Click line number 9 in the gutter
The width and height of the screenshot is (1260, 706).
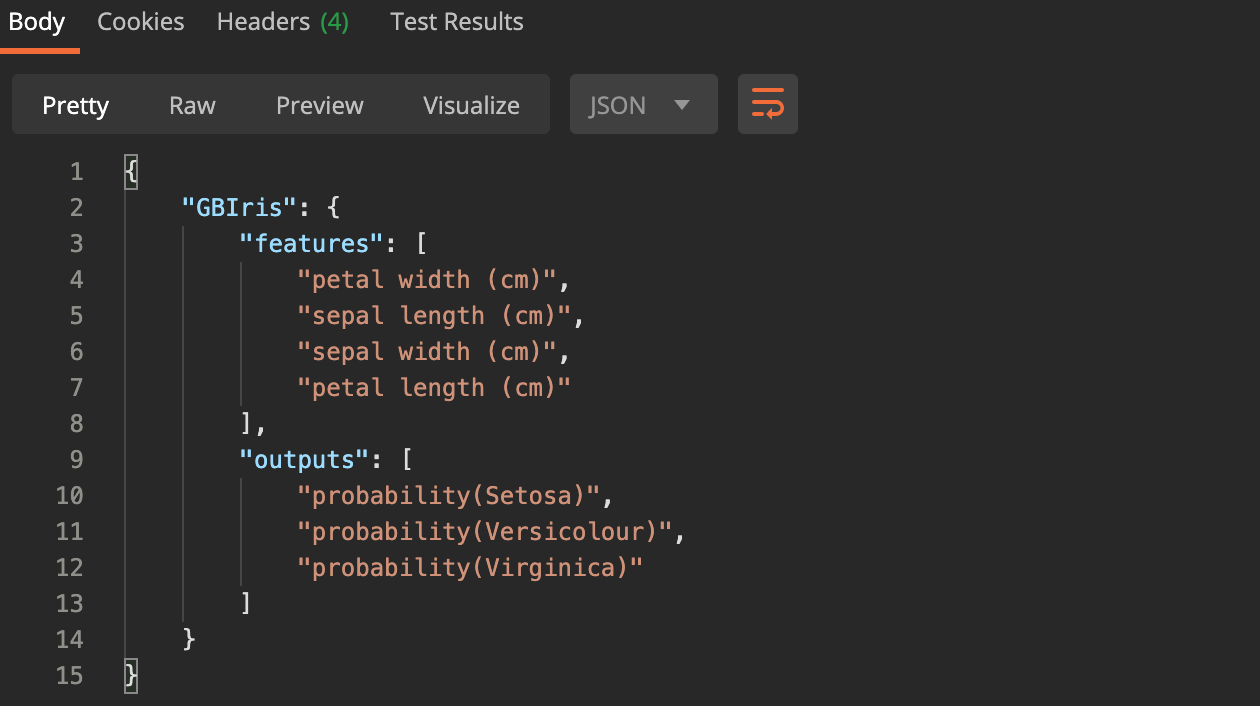pos(77,460)
